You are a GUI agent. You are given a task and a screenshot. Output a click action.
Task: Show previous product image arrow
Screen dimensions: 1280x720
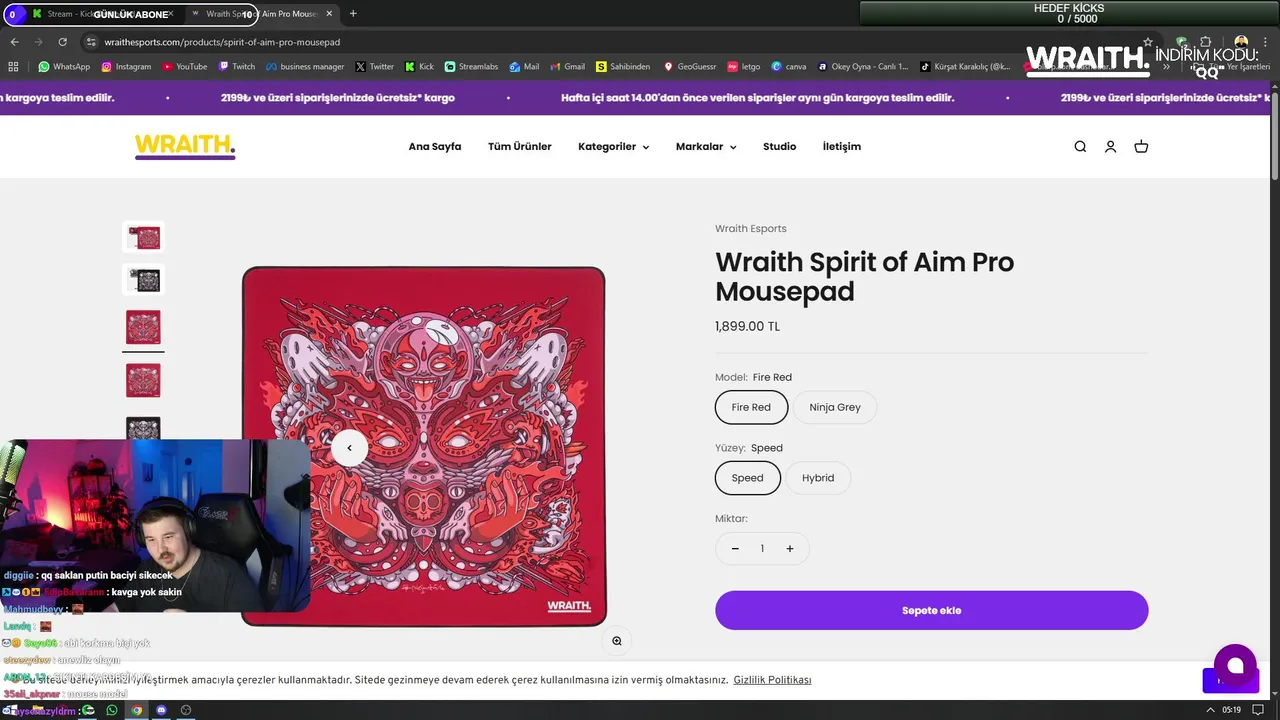[x=349, y=448]
